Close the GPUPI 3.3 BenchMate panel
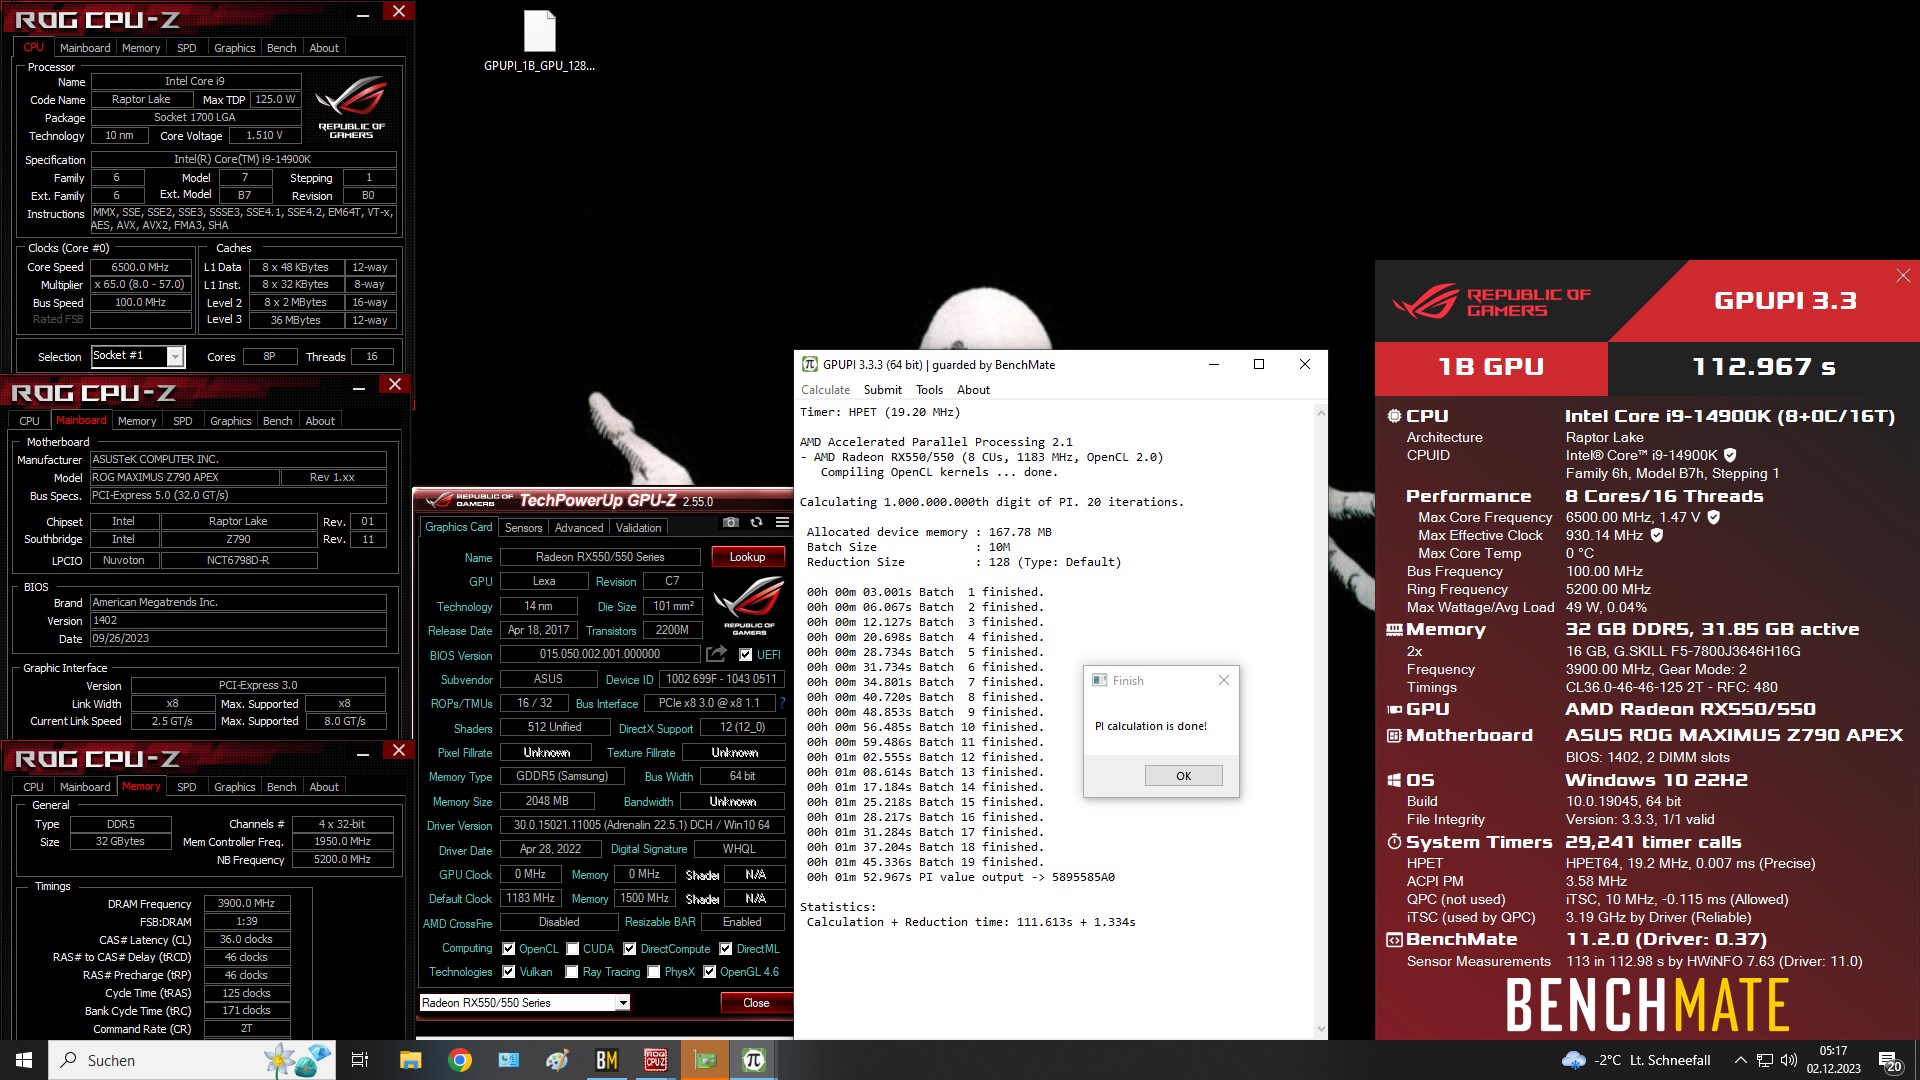Screen dimensions: 1920x1080 1903,275
